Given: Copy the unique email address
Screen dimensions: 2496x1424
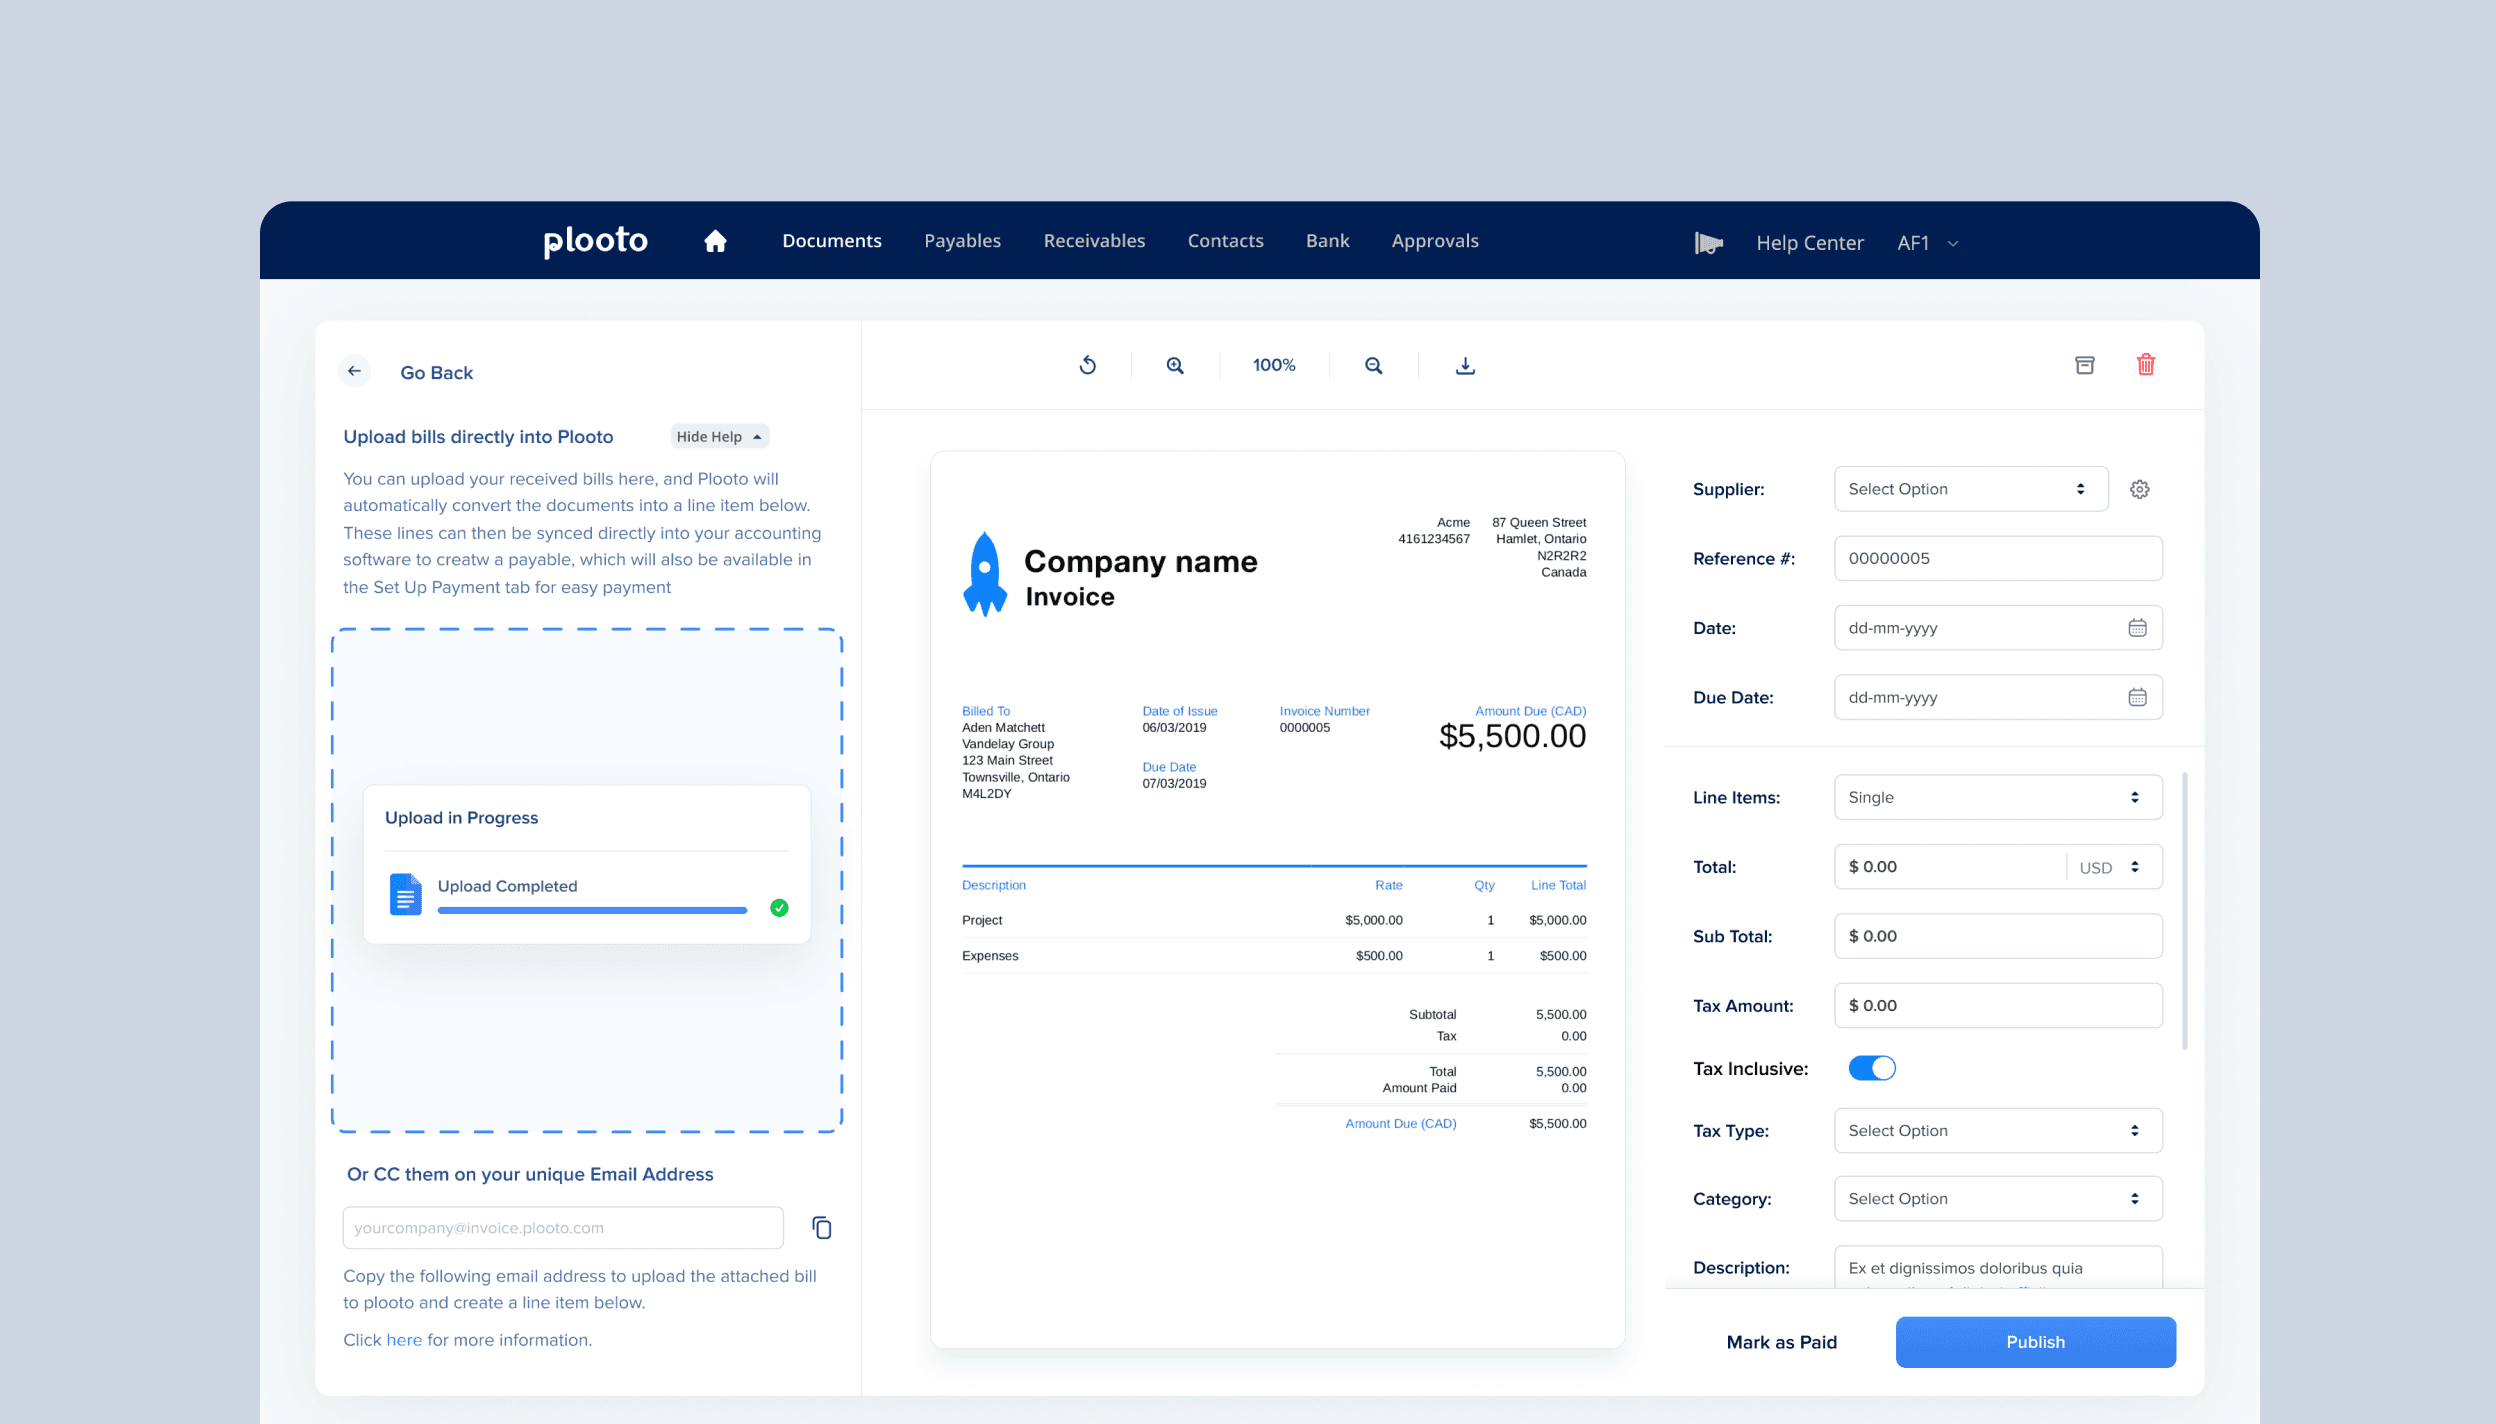Looking at the screenshot, I should 822,1227.
